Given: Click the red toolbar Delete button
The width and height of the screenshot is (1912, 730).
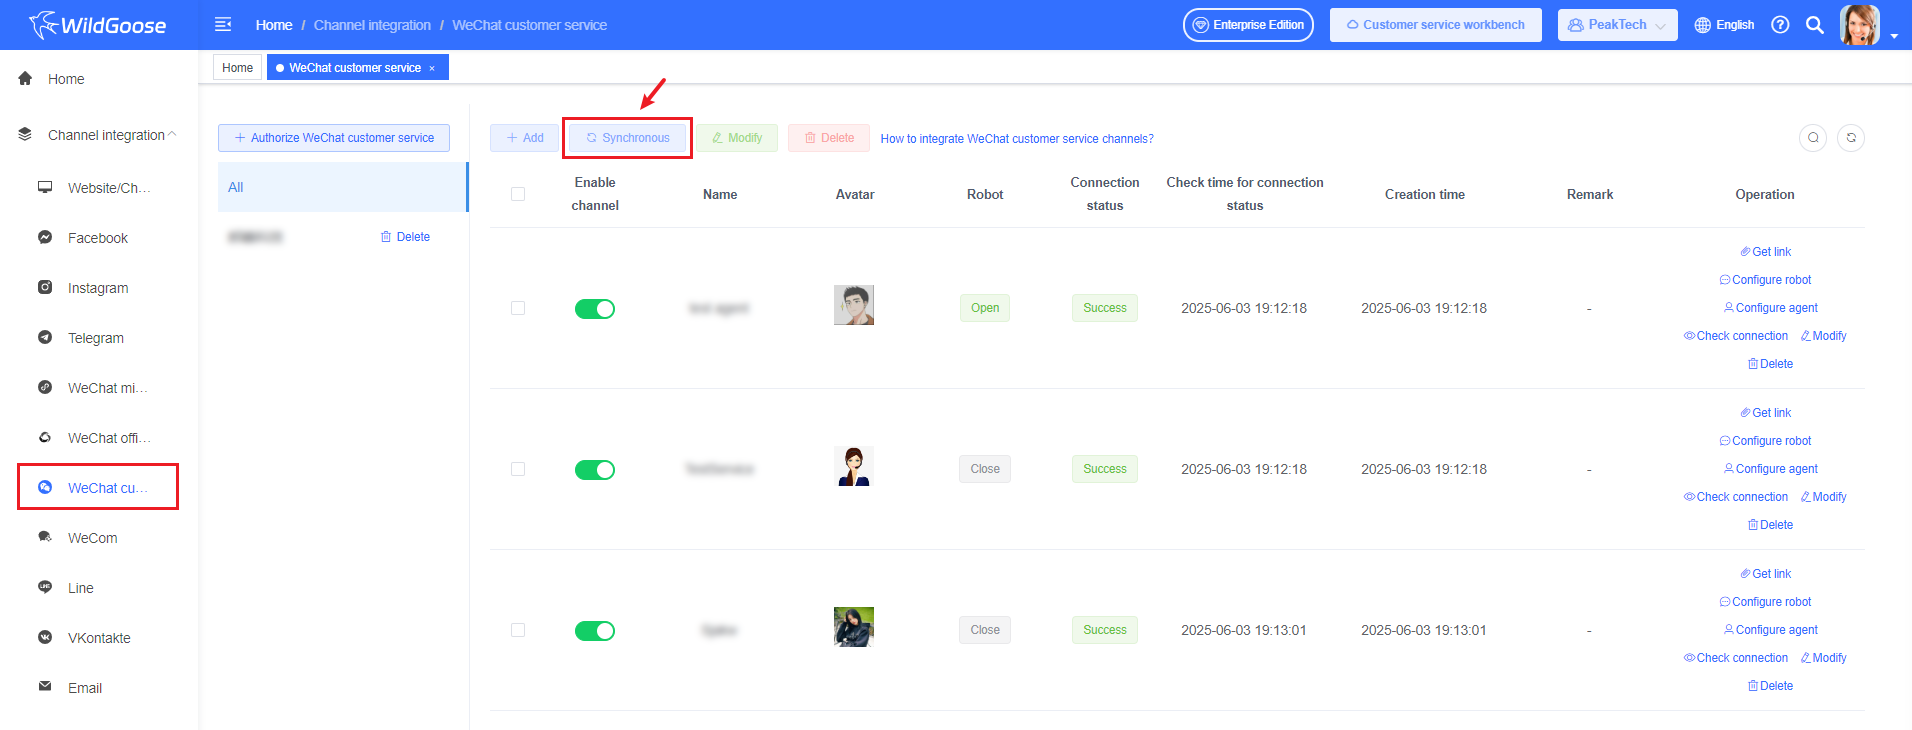Looking at the screenshot, I should (829, 138).
